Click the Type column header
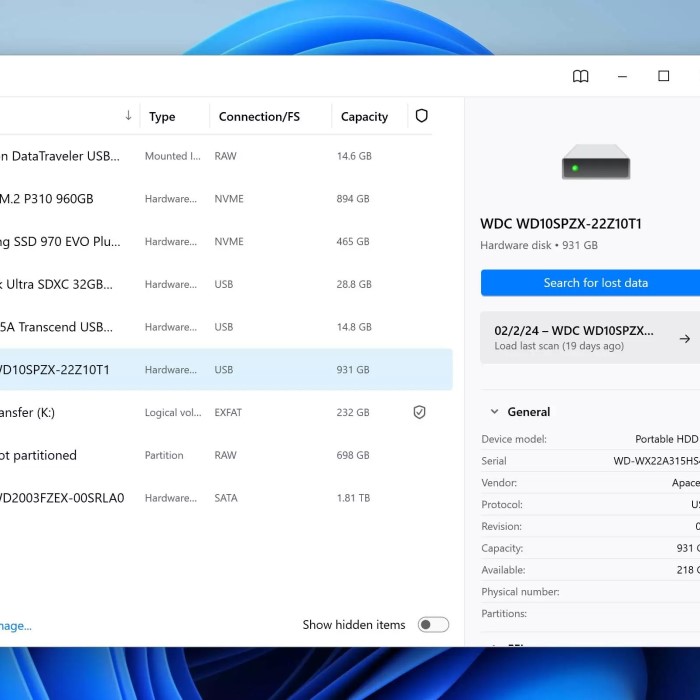This screenshot has height=700, width=700. tap(162, 117)
